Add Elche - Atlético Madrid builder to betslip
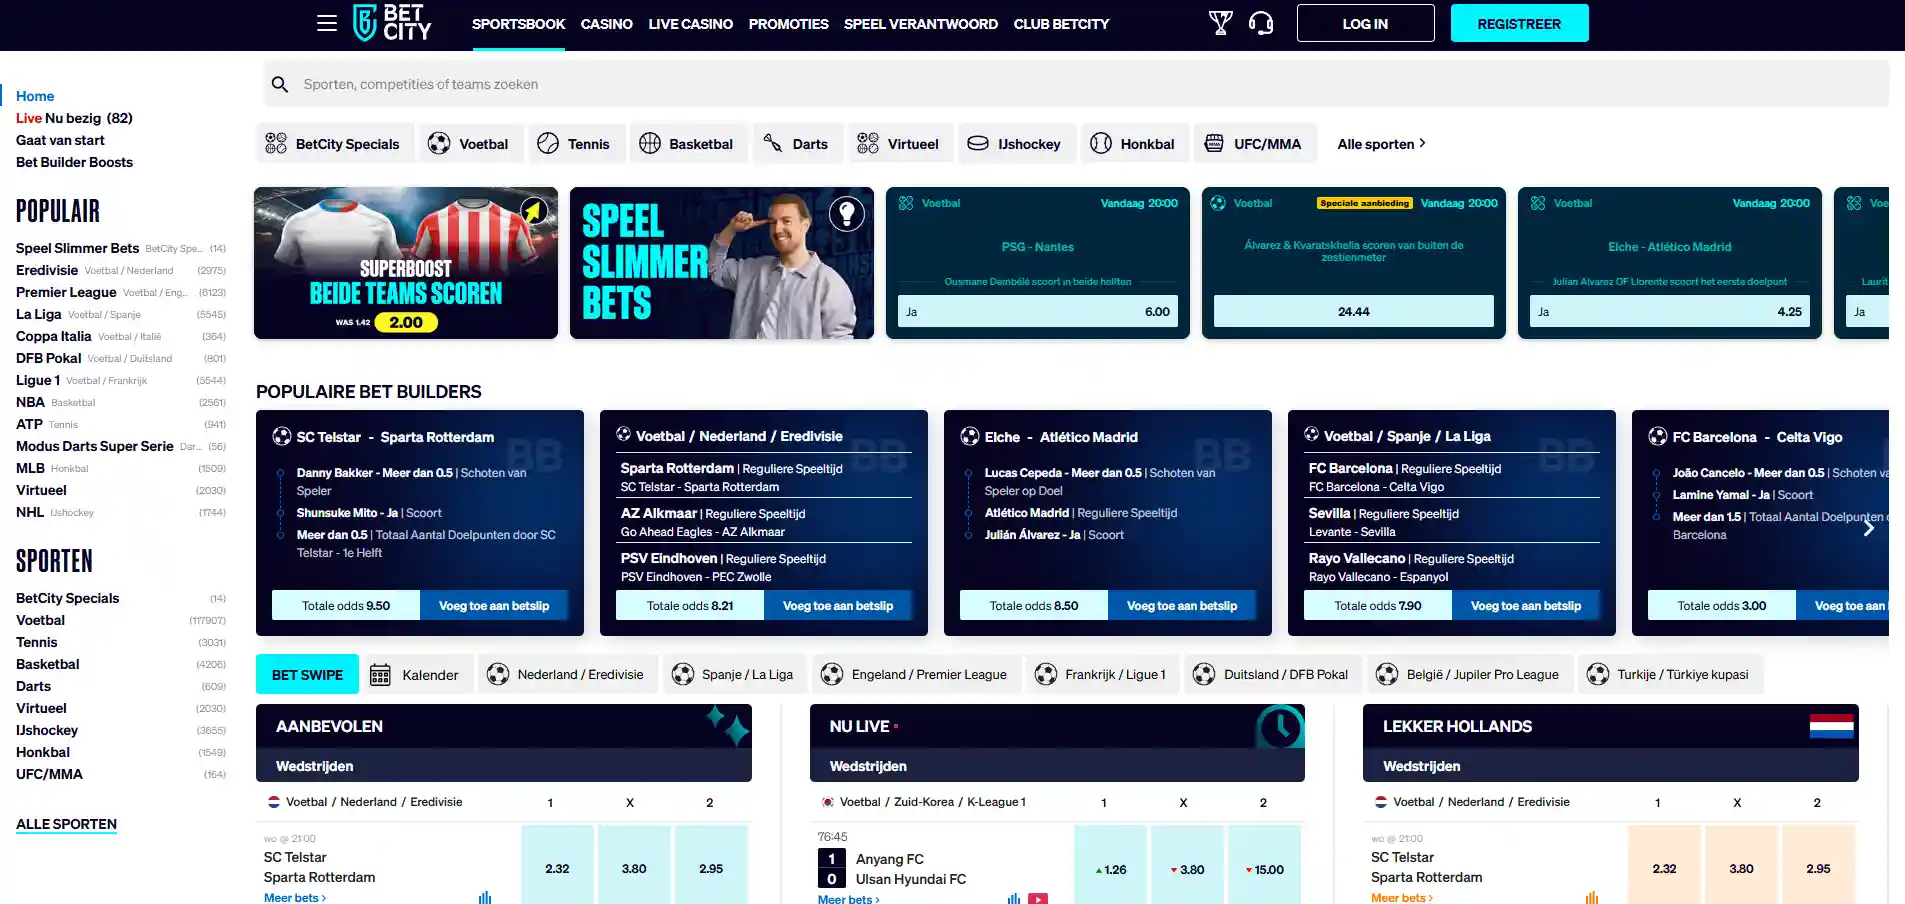Viewport: 1905px width, 904px height. 1182,605
